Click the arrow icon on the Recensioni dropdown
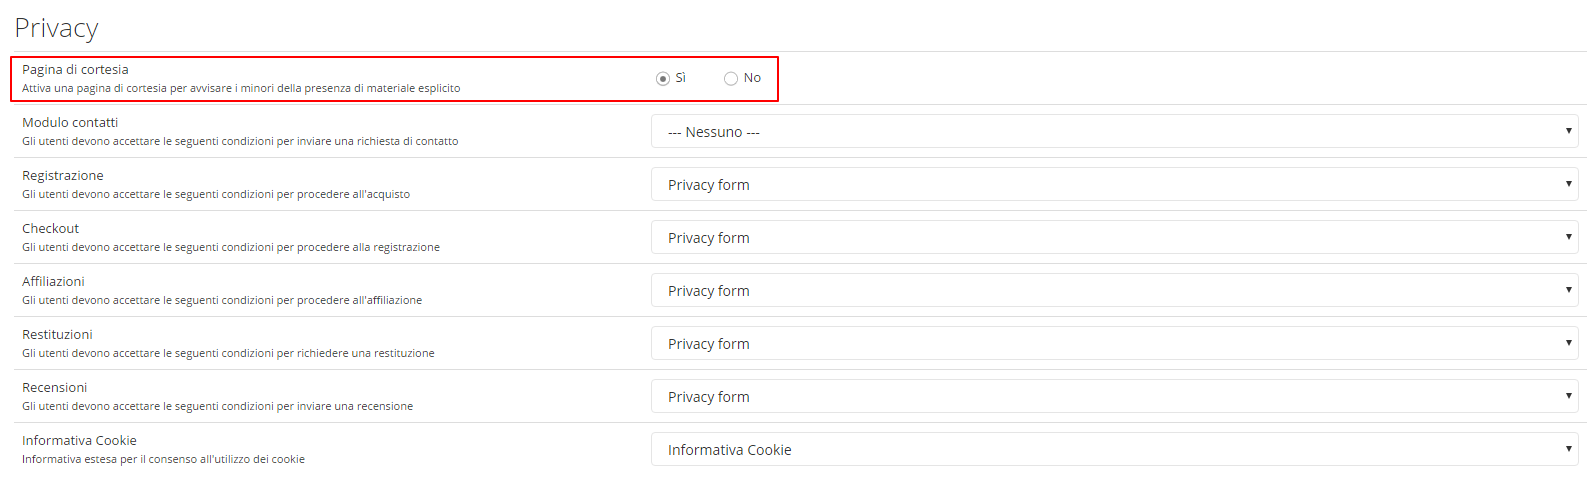The width and height of the screenshot is (1595, 480). click(x=1568, y=396)
